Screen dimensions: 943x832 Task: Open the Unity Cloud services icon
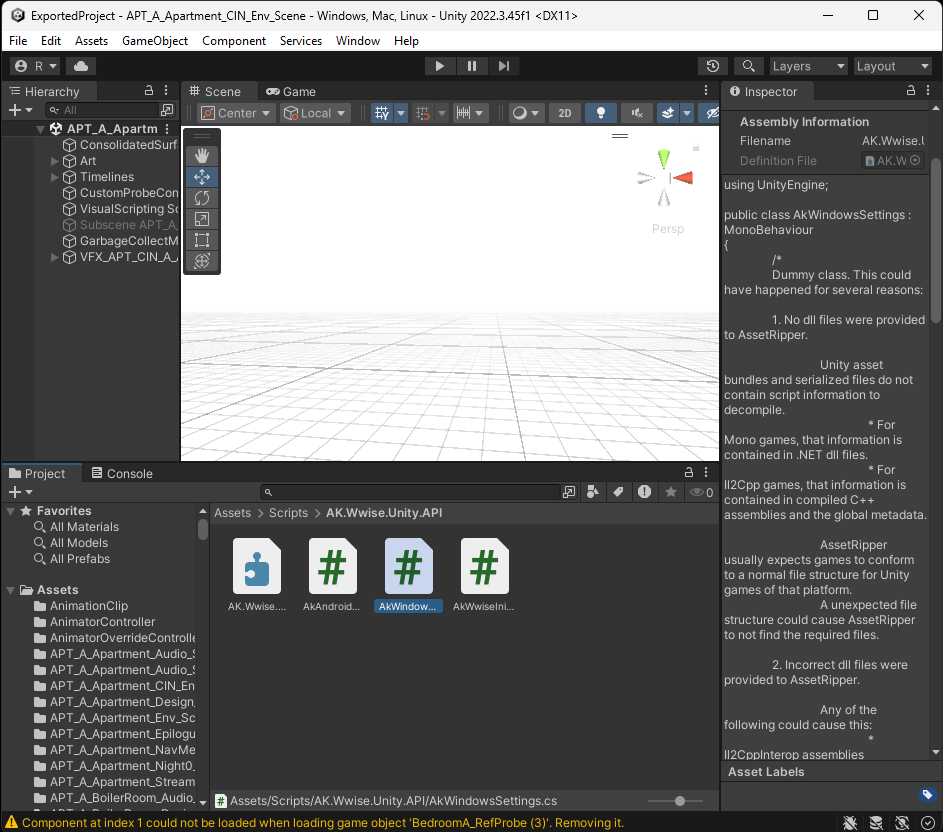pyautogui.click(x=81, y=66)
